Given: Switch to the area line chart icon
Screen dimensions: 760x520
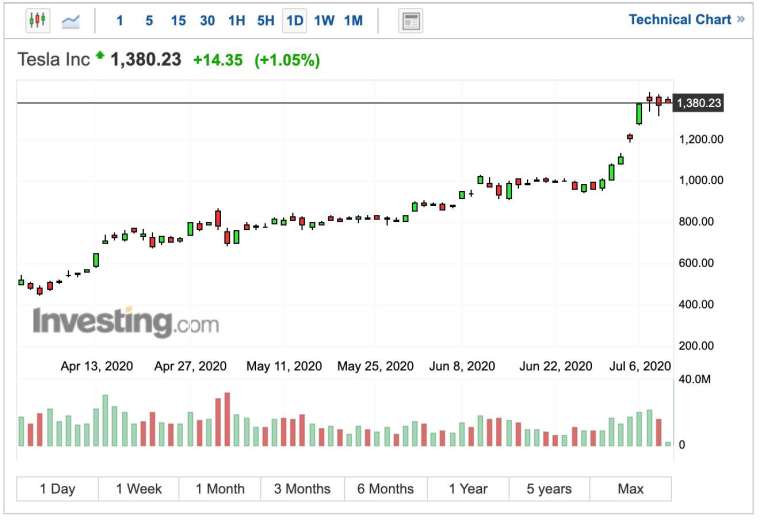Looking at the screenshot, I should point(71,21).
